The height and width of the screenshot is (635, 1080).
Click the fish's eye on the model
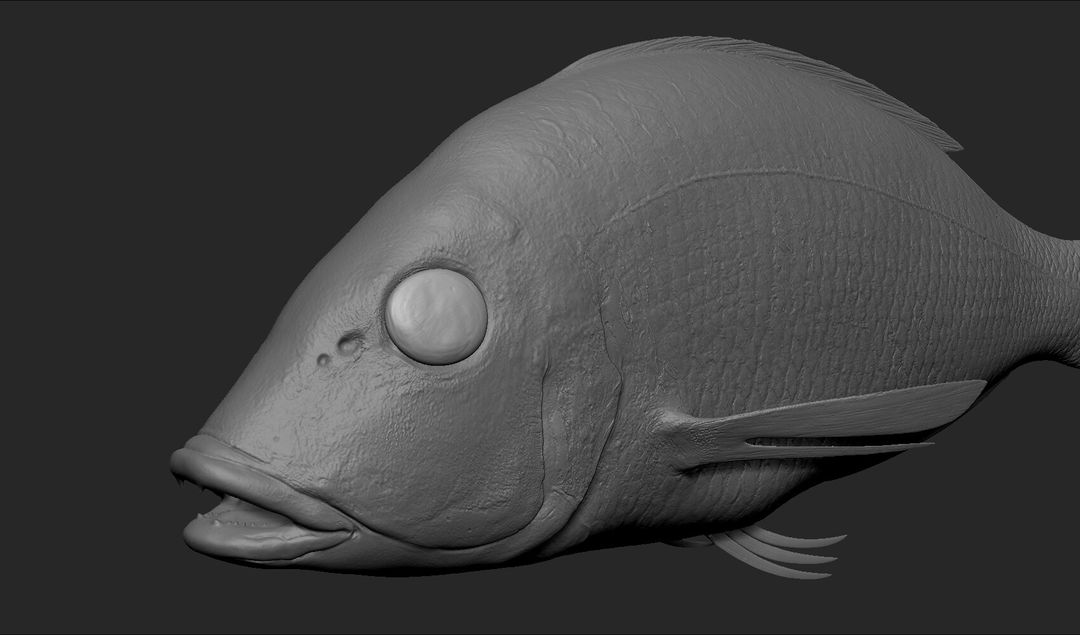[x=436, y=312]
